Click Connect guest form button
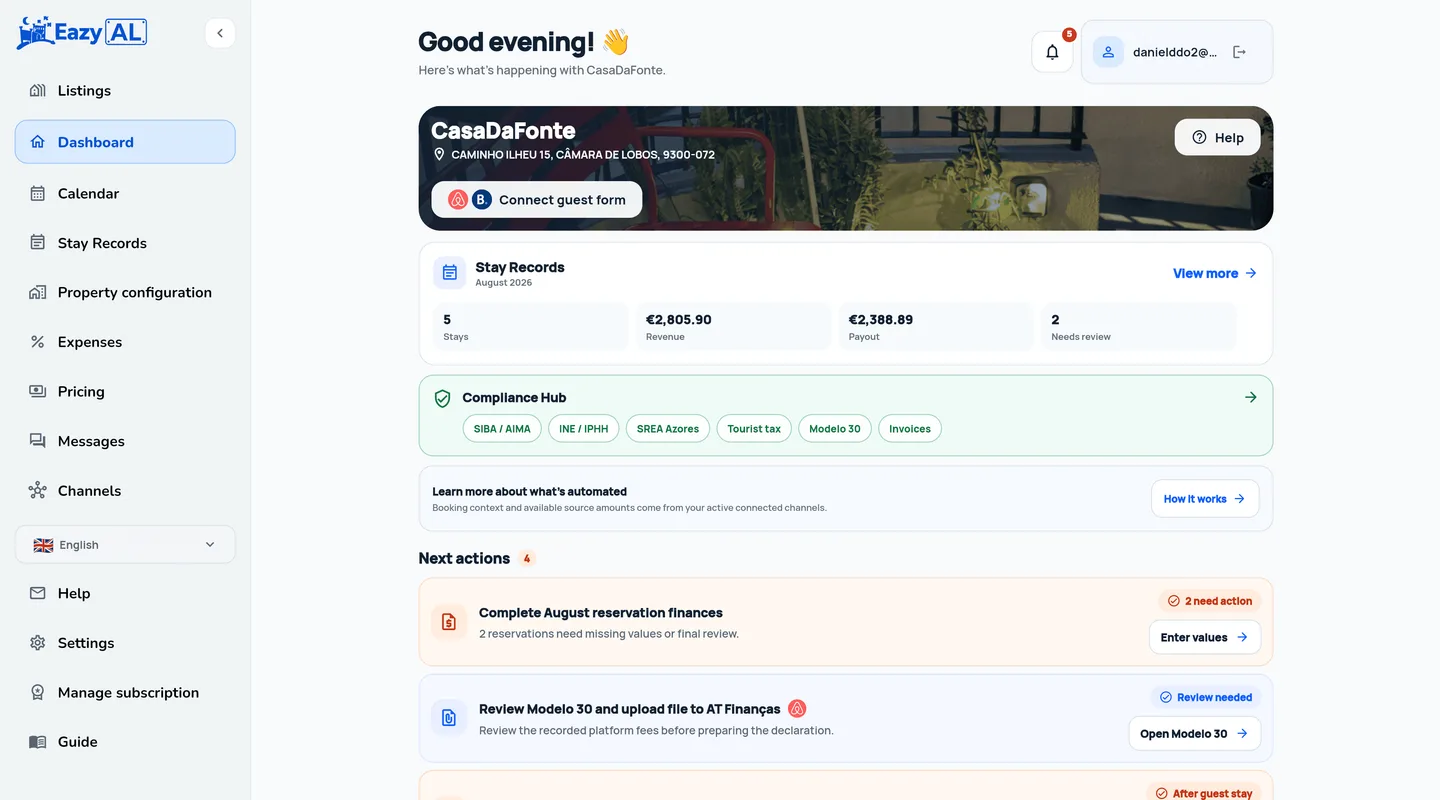Image resolution: width=1440 pixels, height=800 pixels. [536, 200]
